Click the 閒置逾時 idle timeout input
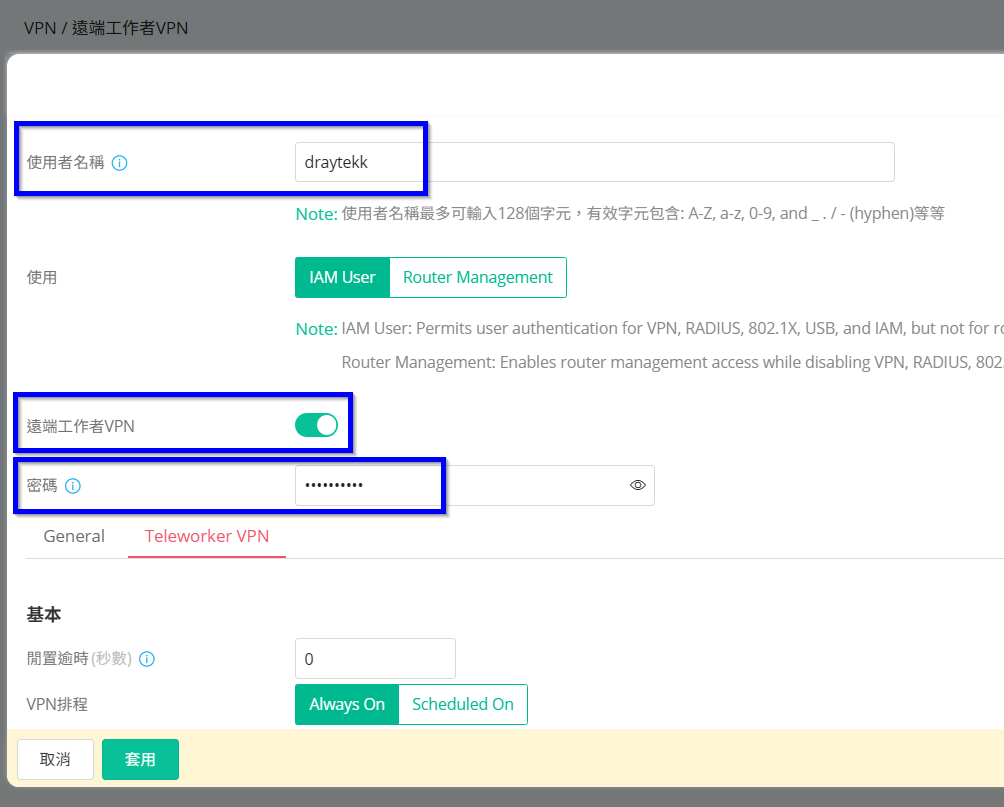 coord(375,659)
